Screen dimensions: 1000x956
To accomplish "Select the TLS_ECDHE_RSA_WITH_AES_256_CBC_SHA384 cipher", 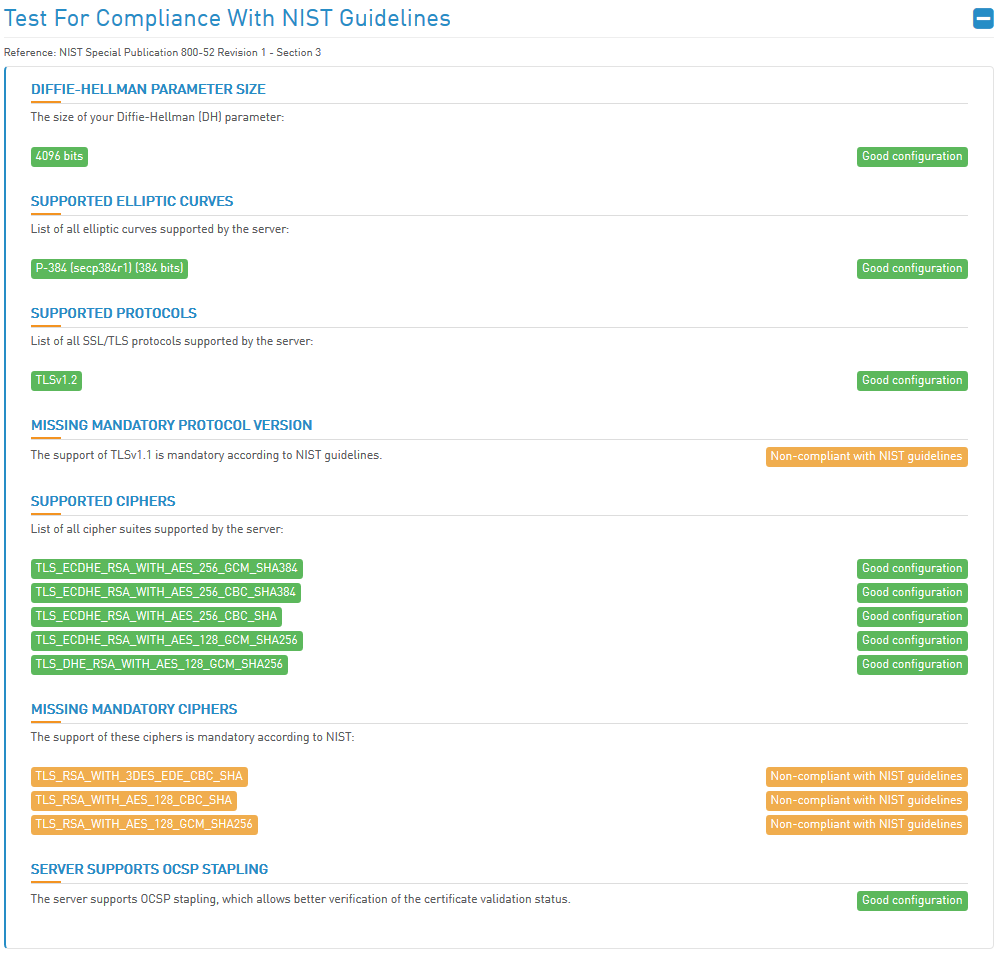I will 166,592.
